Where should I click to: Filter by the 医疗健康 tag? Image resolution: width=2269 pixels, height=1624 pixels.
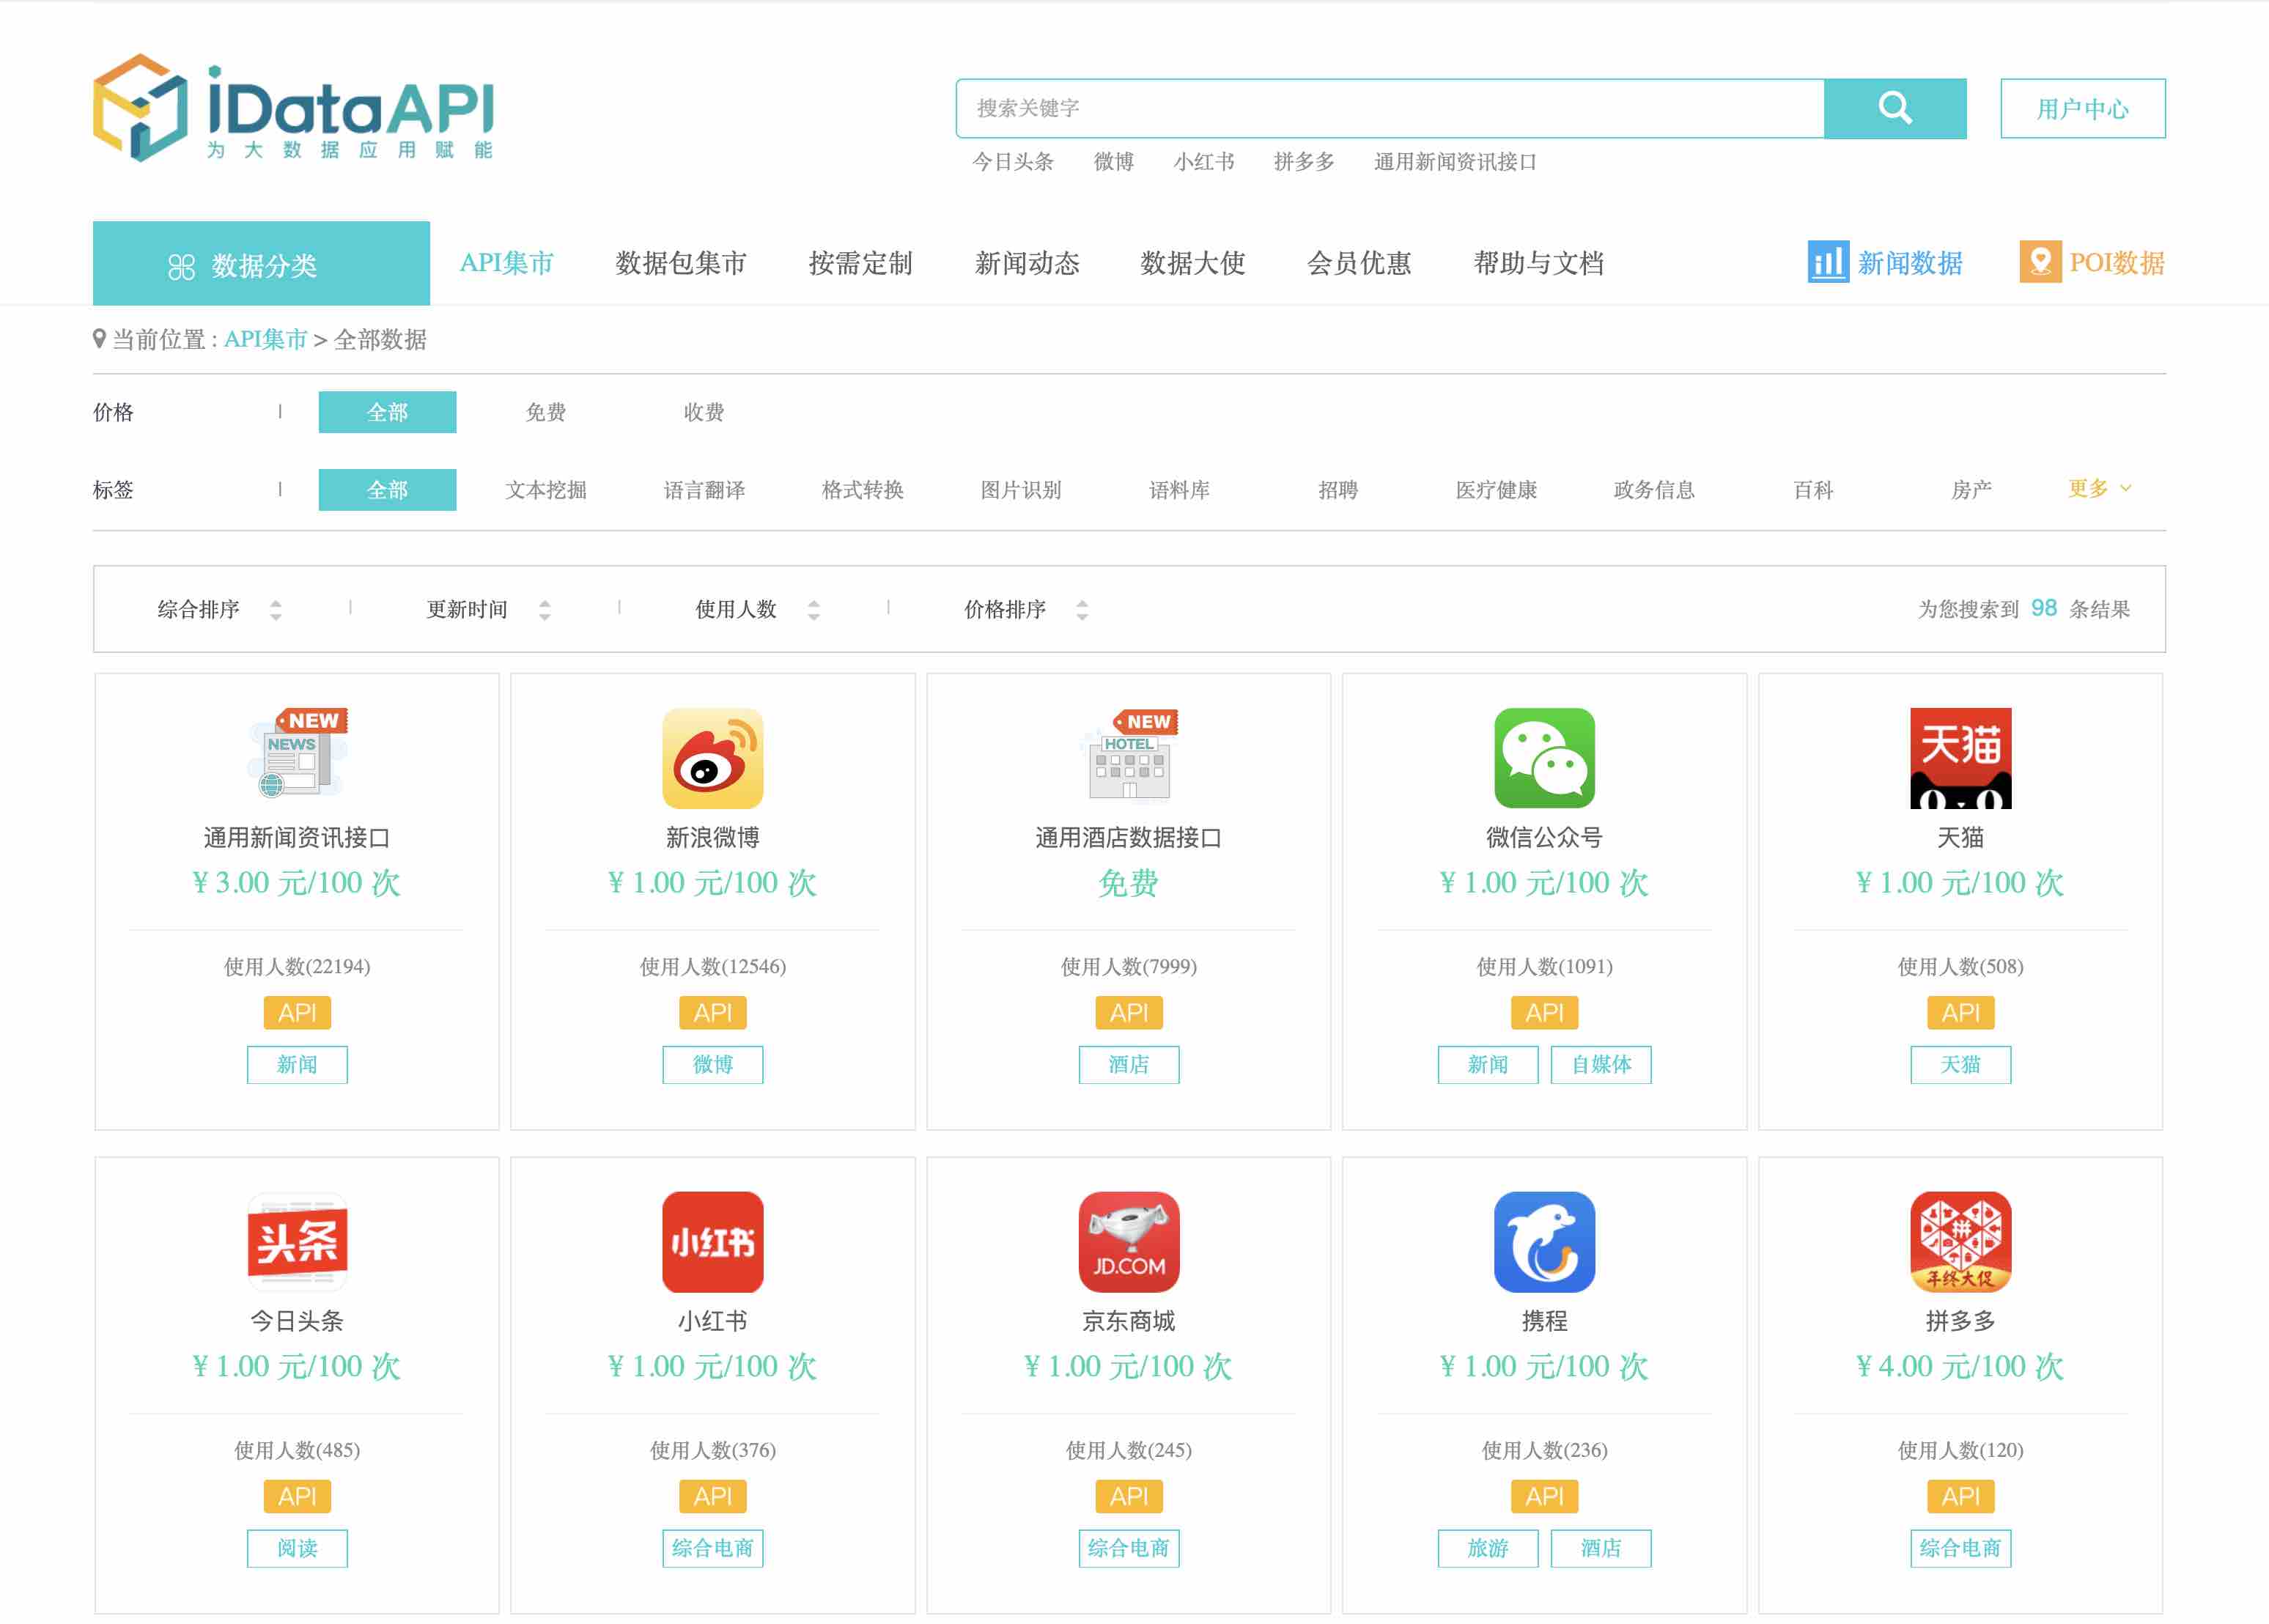tap(1495, 490)
